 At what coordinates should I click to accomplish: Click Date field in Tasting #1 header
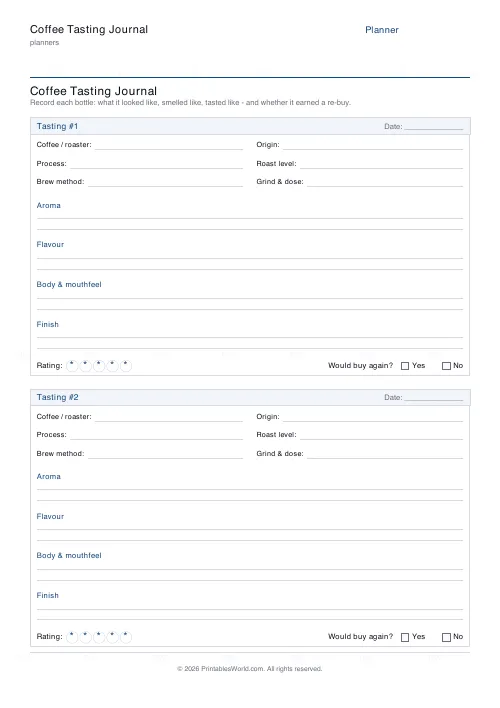(x=434, y=126)
